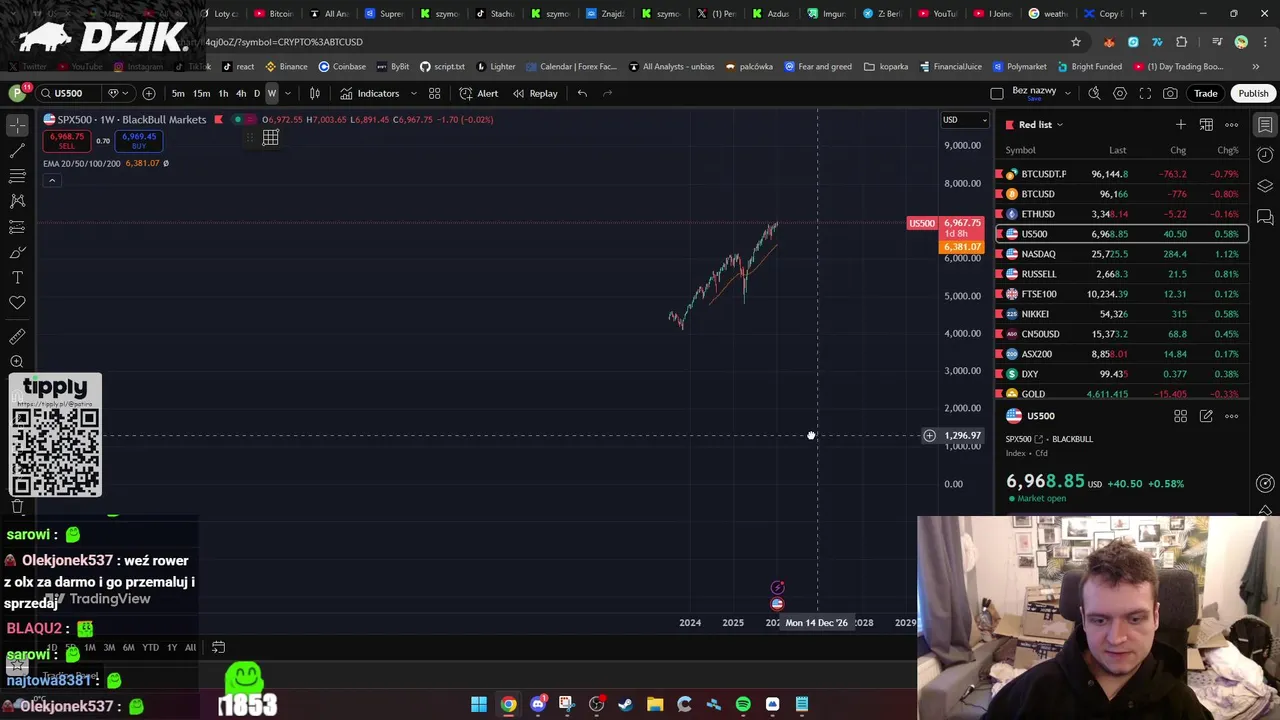Add a compare symbol with the plus icon
1280x720 pixels.
coord(149,93)
